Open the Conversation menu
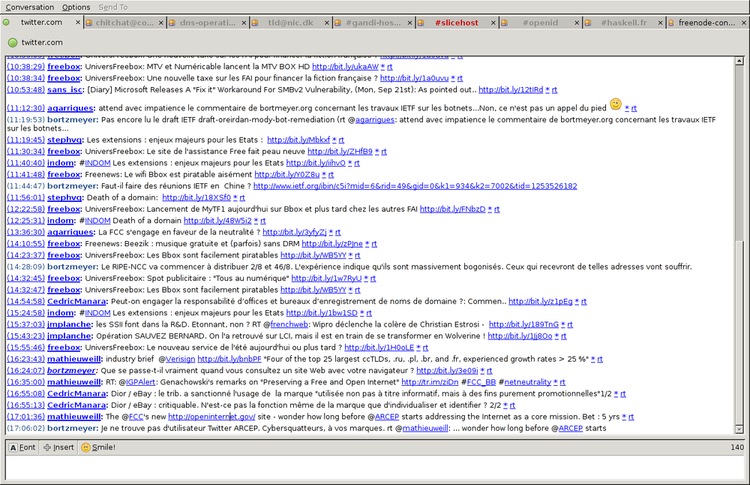 [30, 7]
